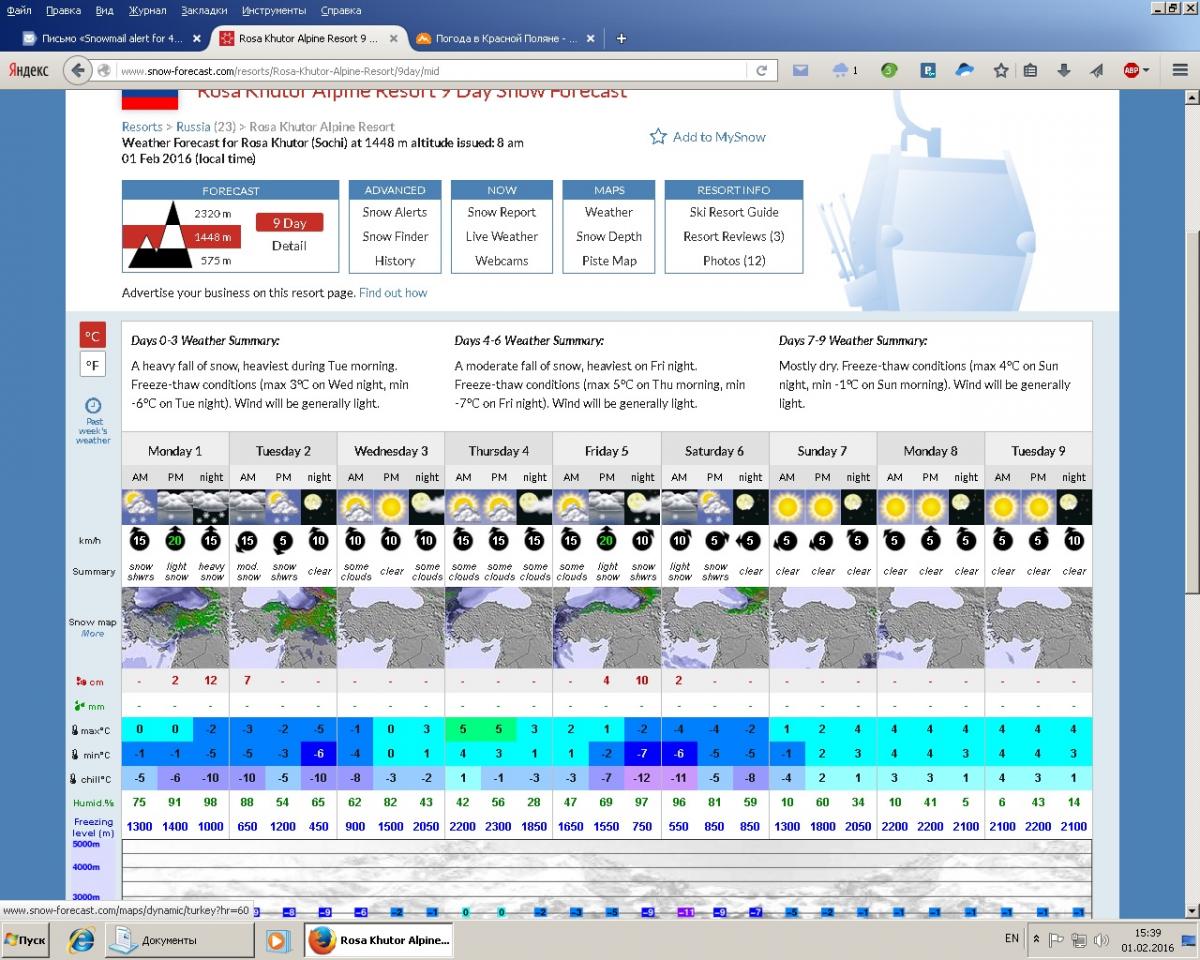Screen dimensions: 1200x960
Task: Show hidden tray icons arrow
Action: click(x=1037, y=940)
